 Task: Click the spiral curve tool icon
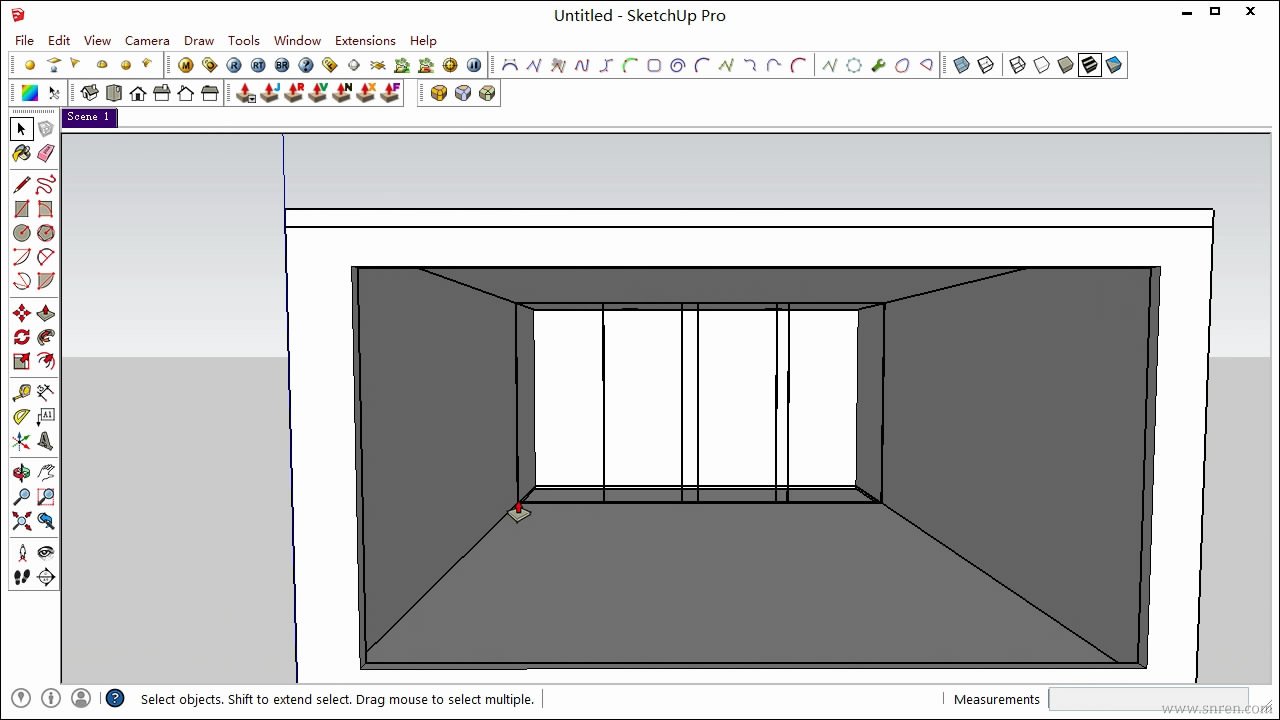click(x=678, y=65)
